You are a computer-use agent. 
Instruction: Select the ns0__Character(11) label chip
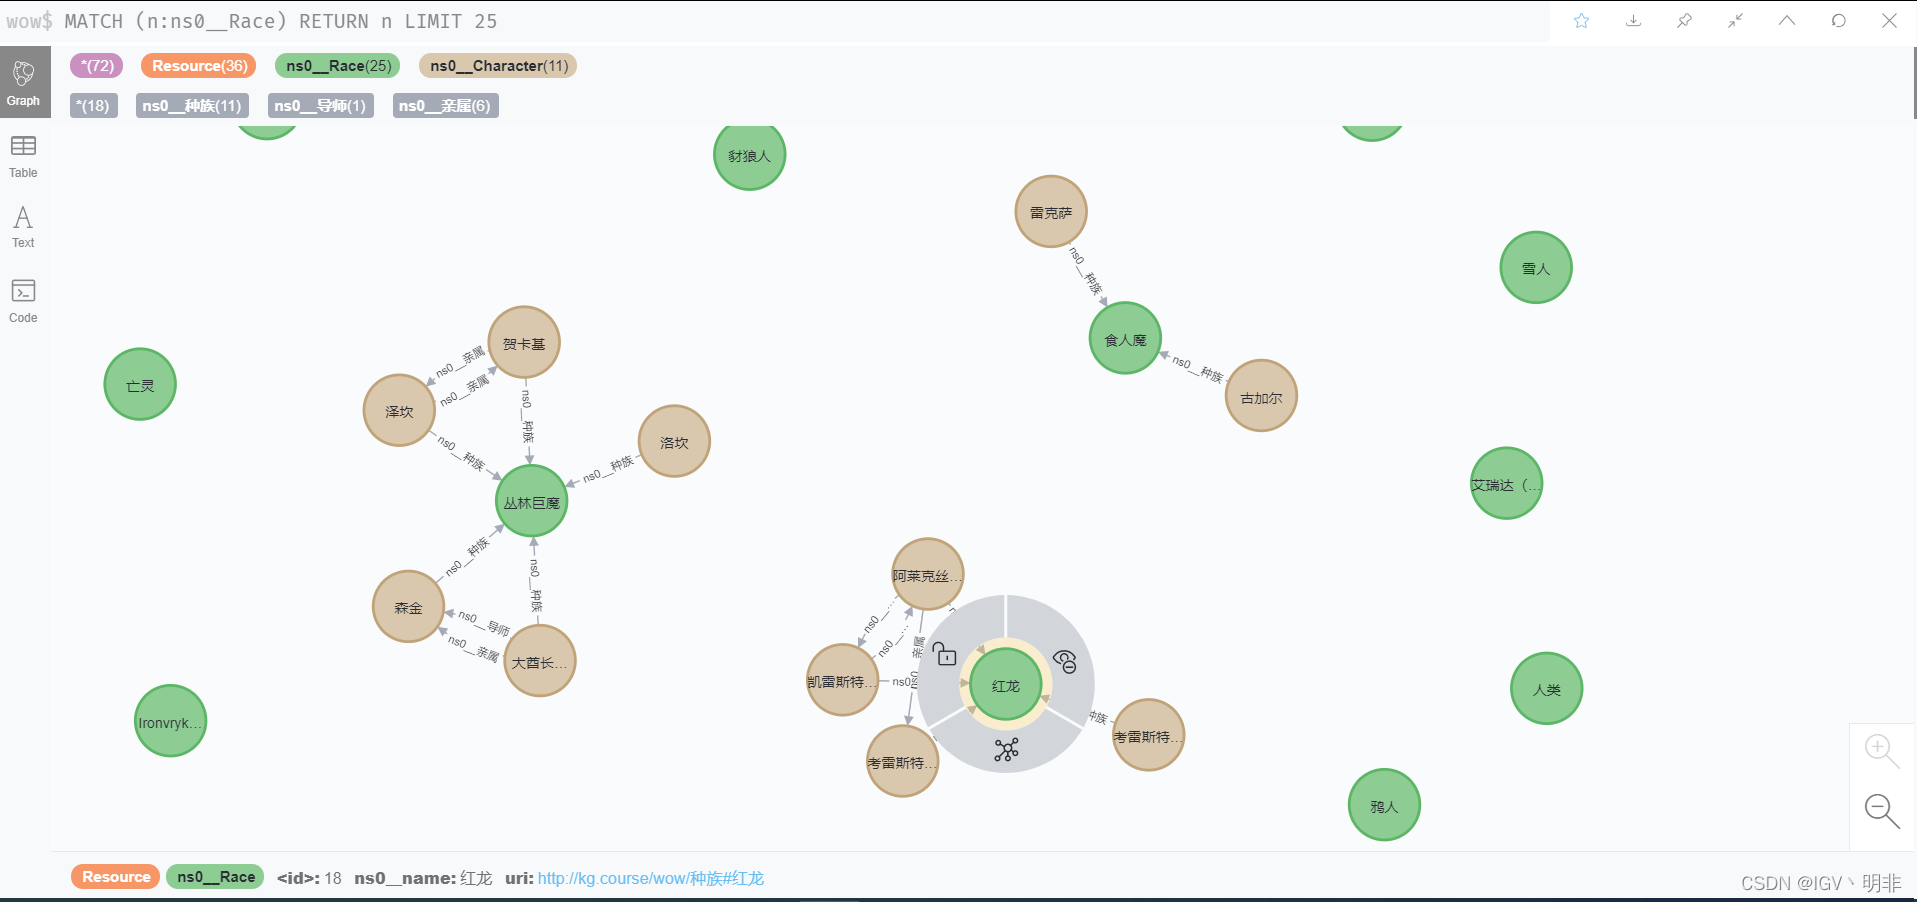(x=498, y=66)
